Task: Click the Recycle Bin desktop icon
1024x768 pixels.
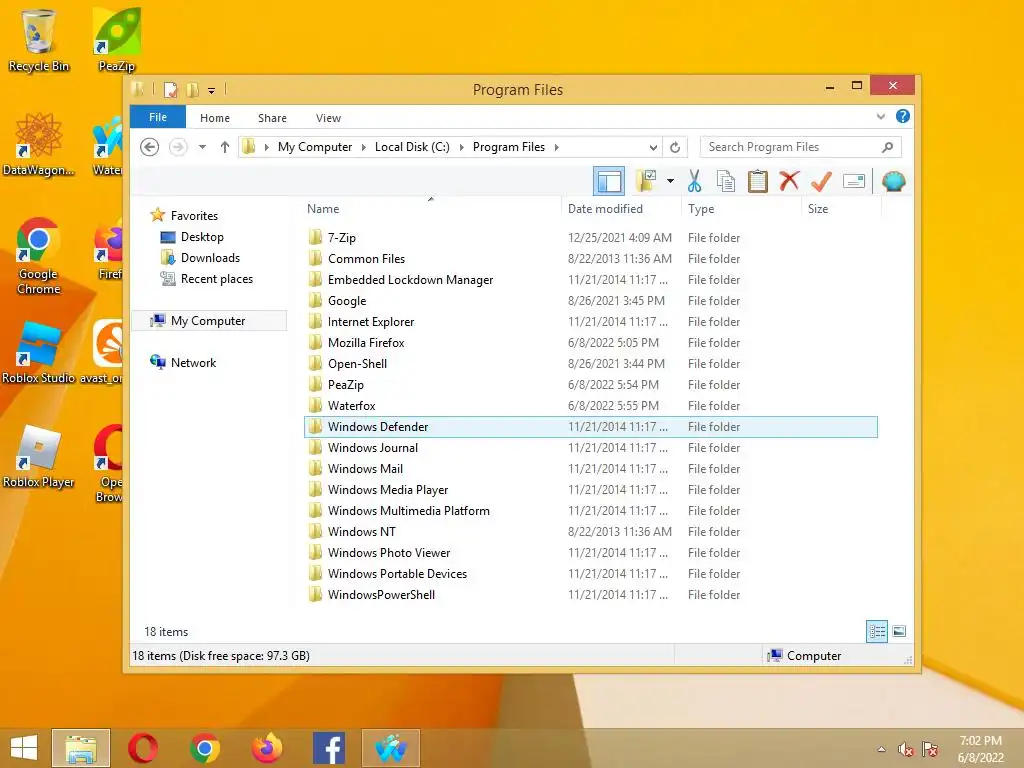Action: coord(39,40)
